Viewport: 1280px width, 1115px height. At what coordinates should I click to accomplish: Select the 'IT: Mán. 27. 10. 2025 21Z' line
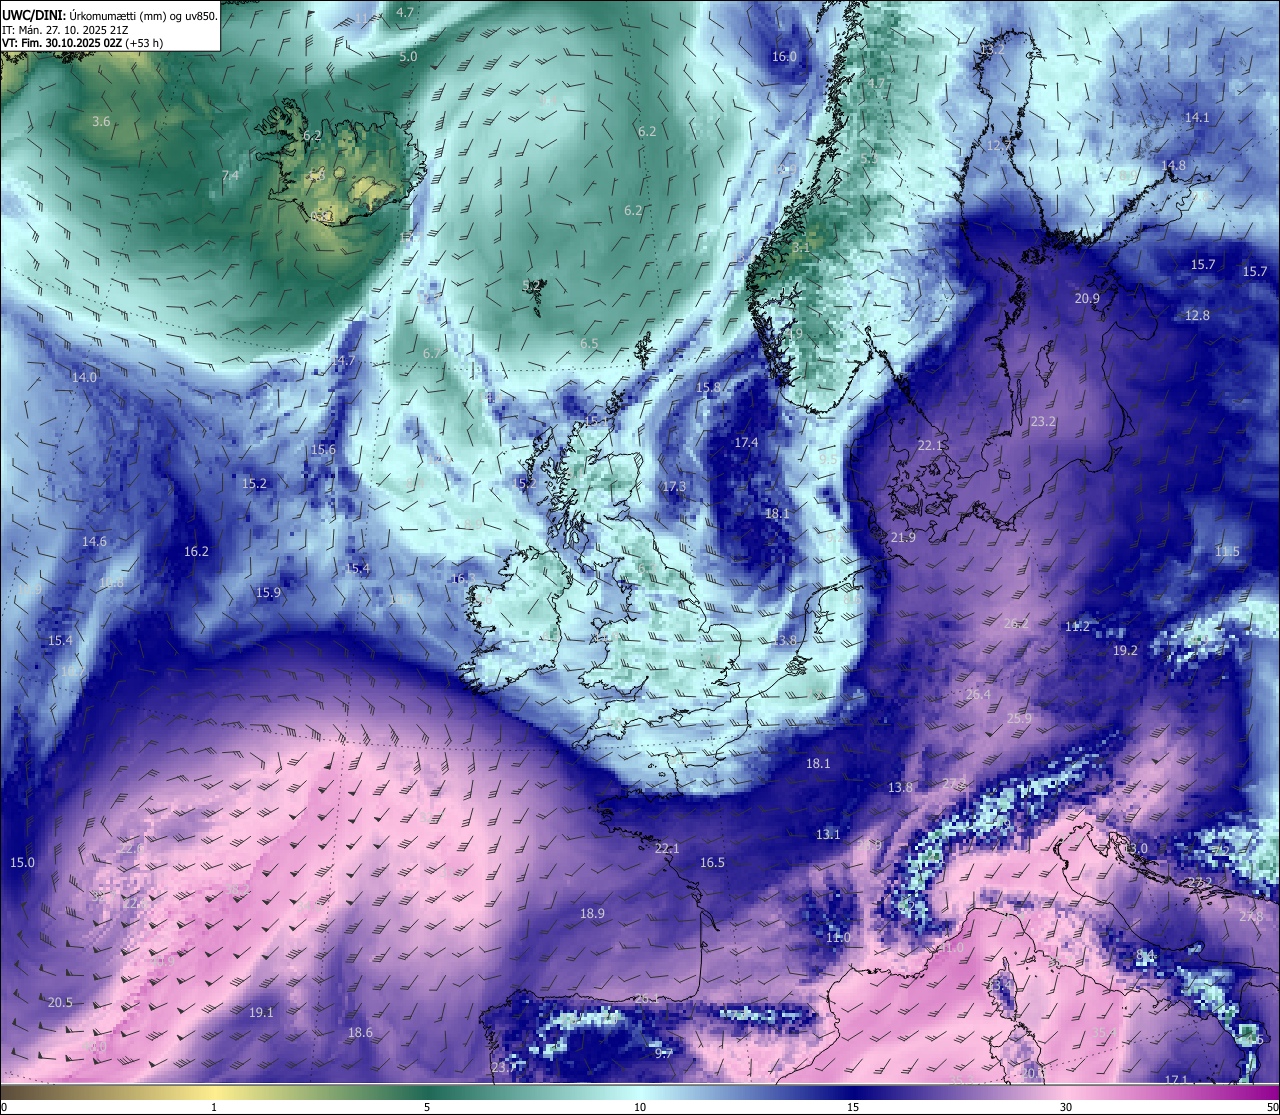[x=65, y=30]
